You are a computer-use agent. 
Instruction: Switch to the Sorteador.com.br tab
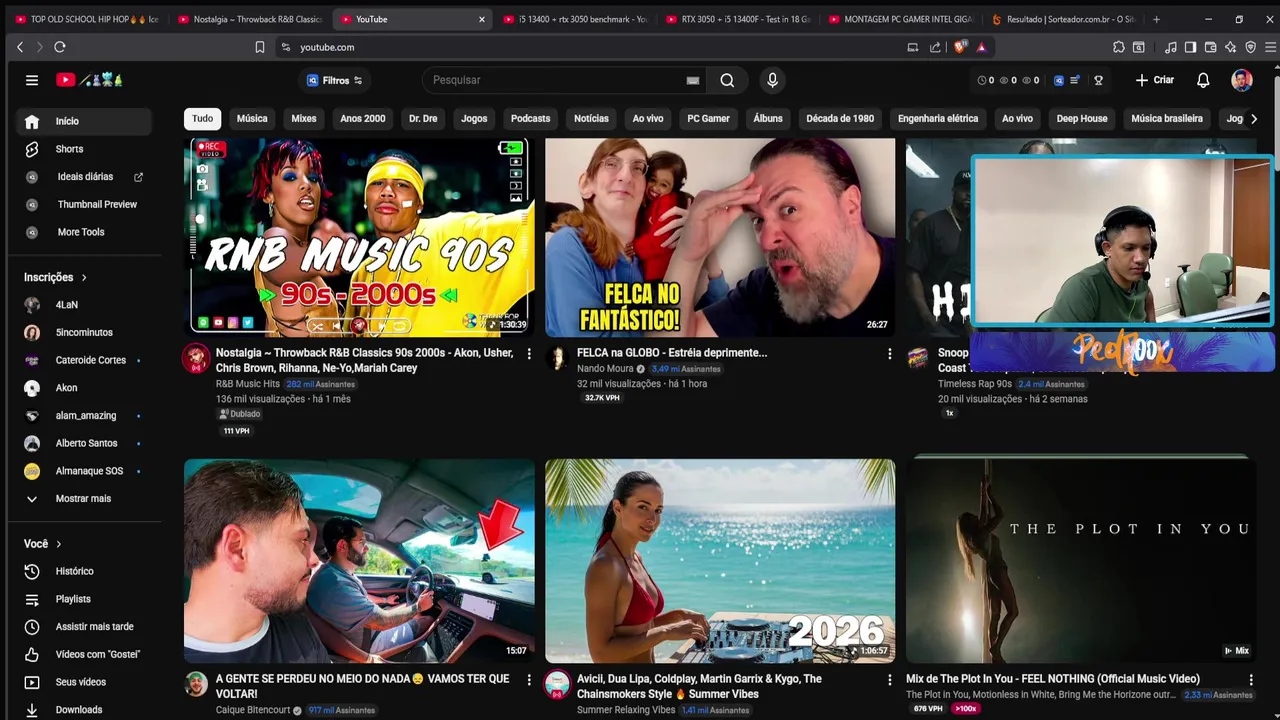1063,19
